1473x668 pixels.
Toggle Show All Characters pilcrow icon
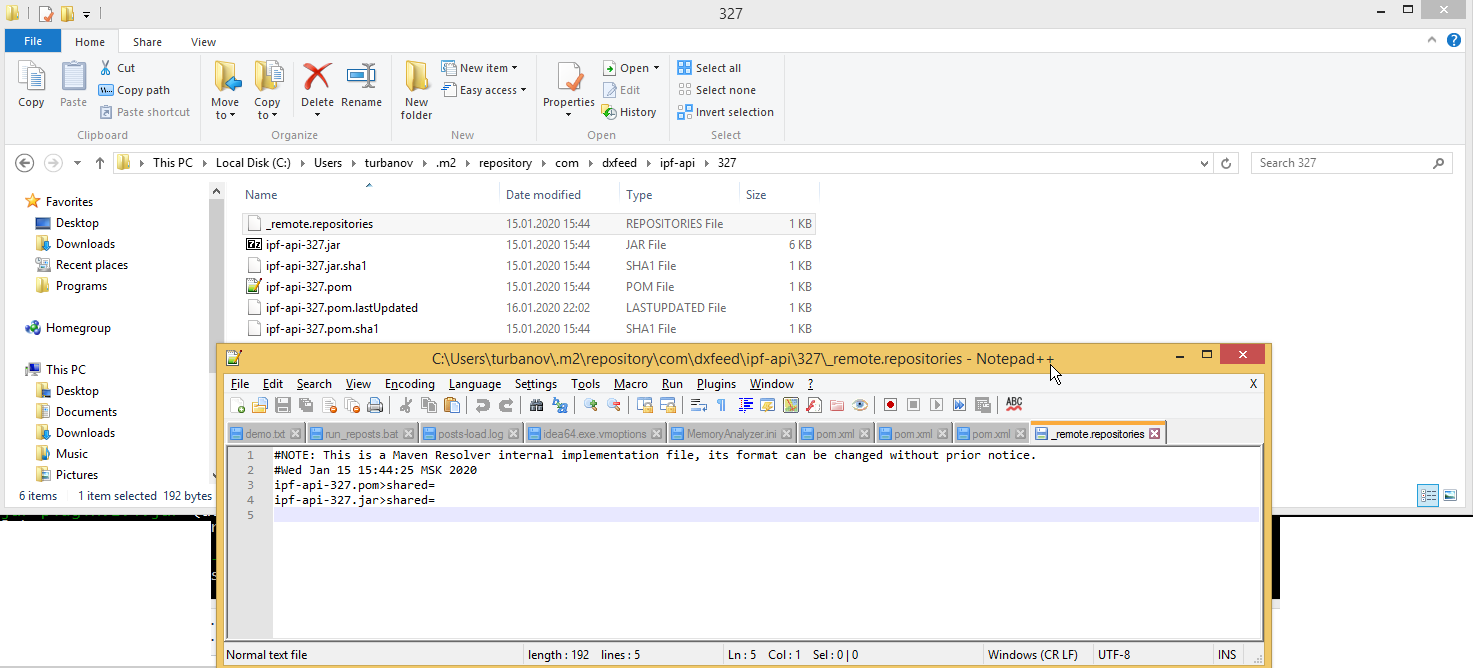(x=721, y=405)
